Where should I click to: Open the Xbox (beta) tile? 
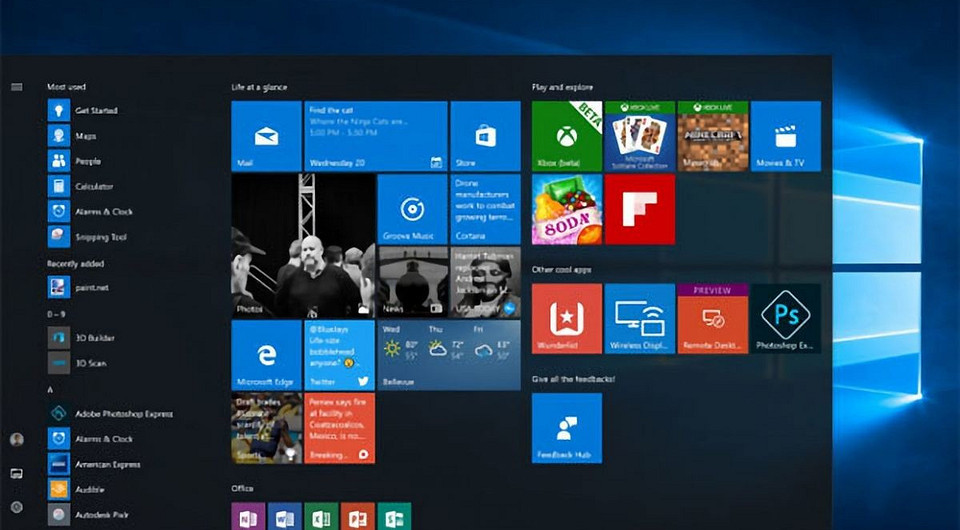(567, 136)
